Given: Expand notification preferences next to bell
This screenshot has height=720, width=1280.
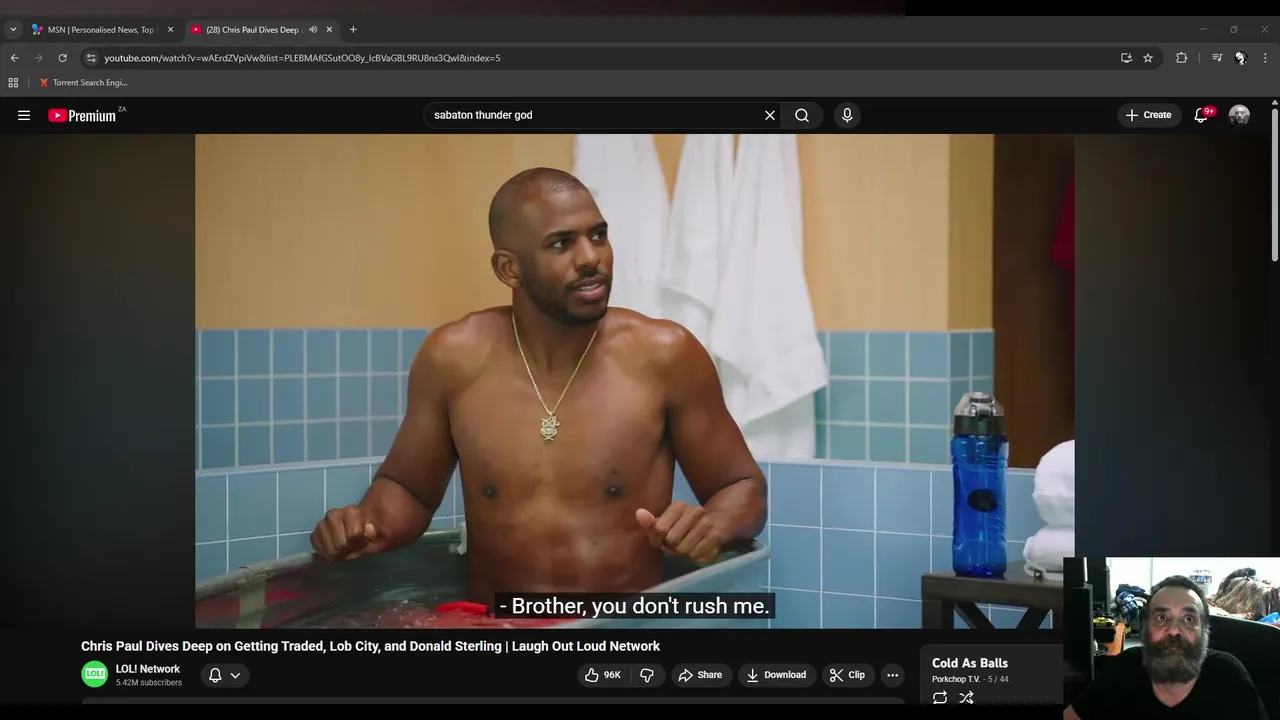Looking at the screenshot, I should (x=235, y=675).
